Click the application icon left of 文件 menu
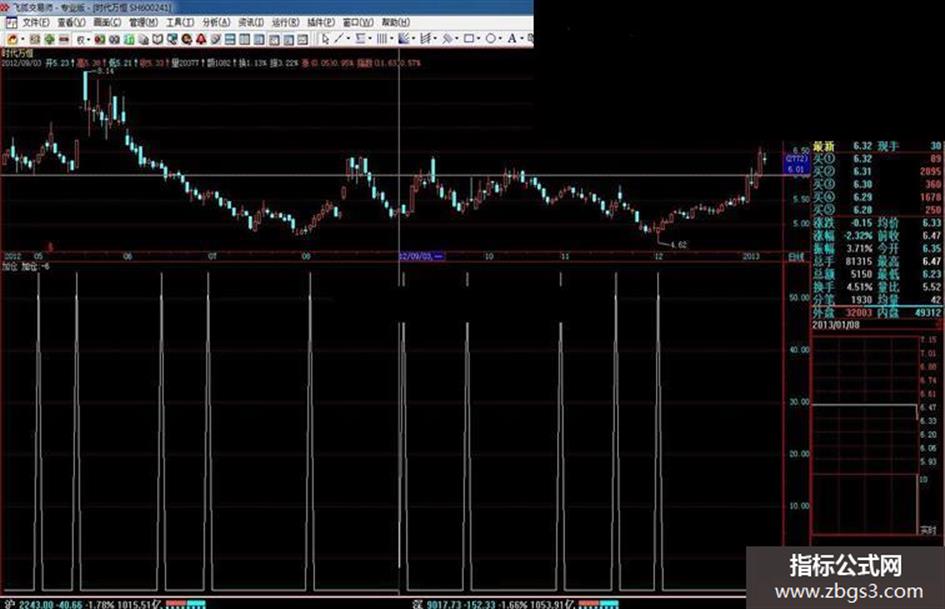Viewport: 945px width, 609px height. tap(11, 23)
